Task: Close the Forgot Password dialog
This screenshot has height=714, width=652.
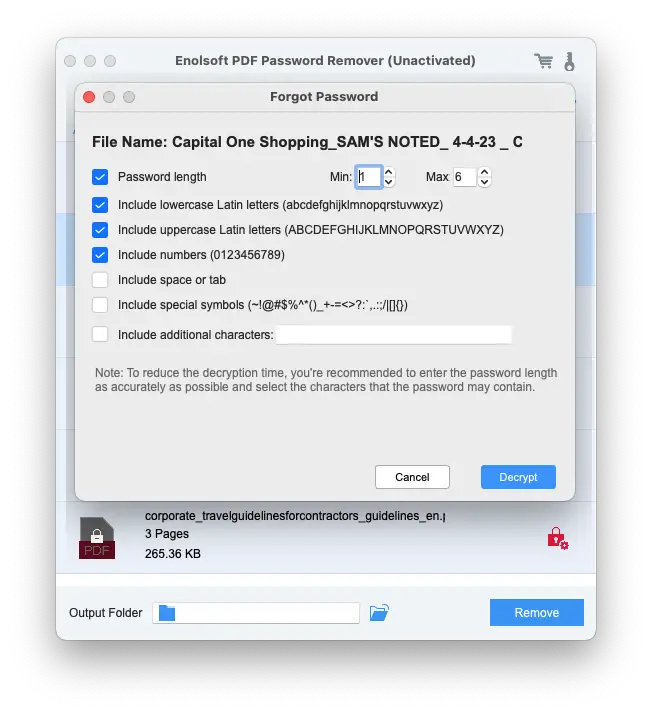Action: [x=89, y=97]
